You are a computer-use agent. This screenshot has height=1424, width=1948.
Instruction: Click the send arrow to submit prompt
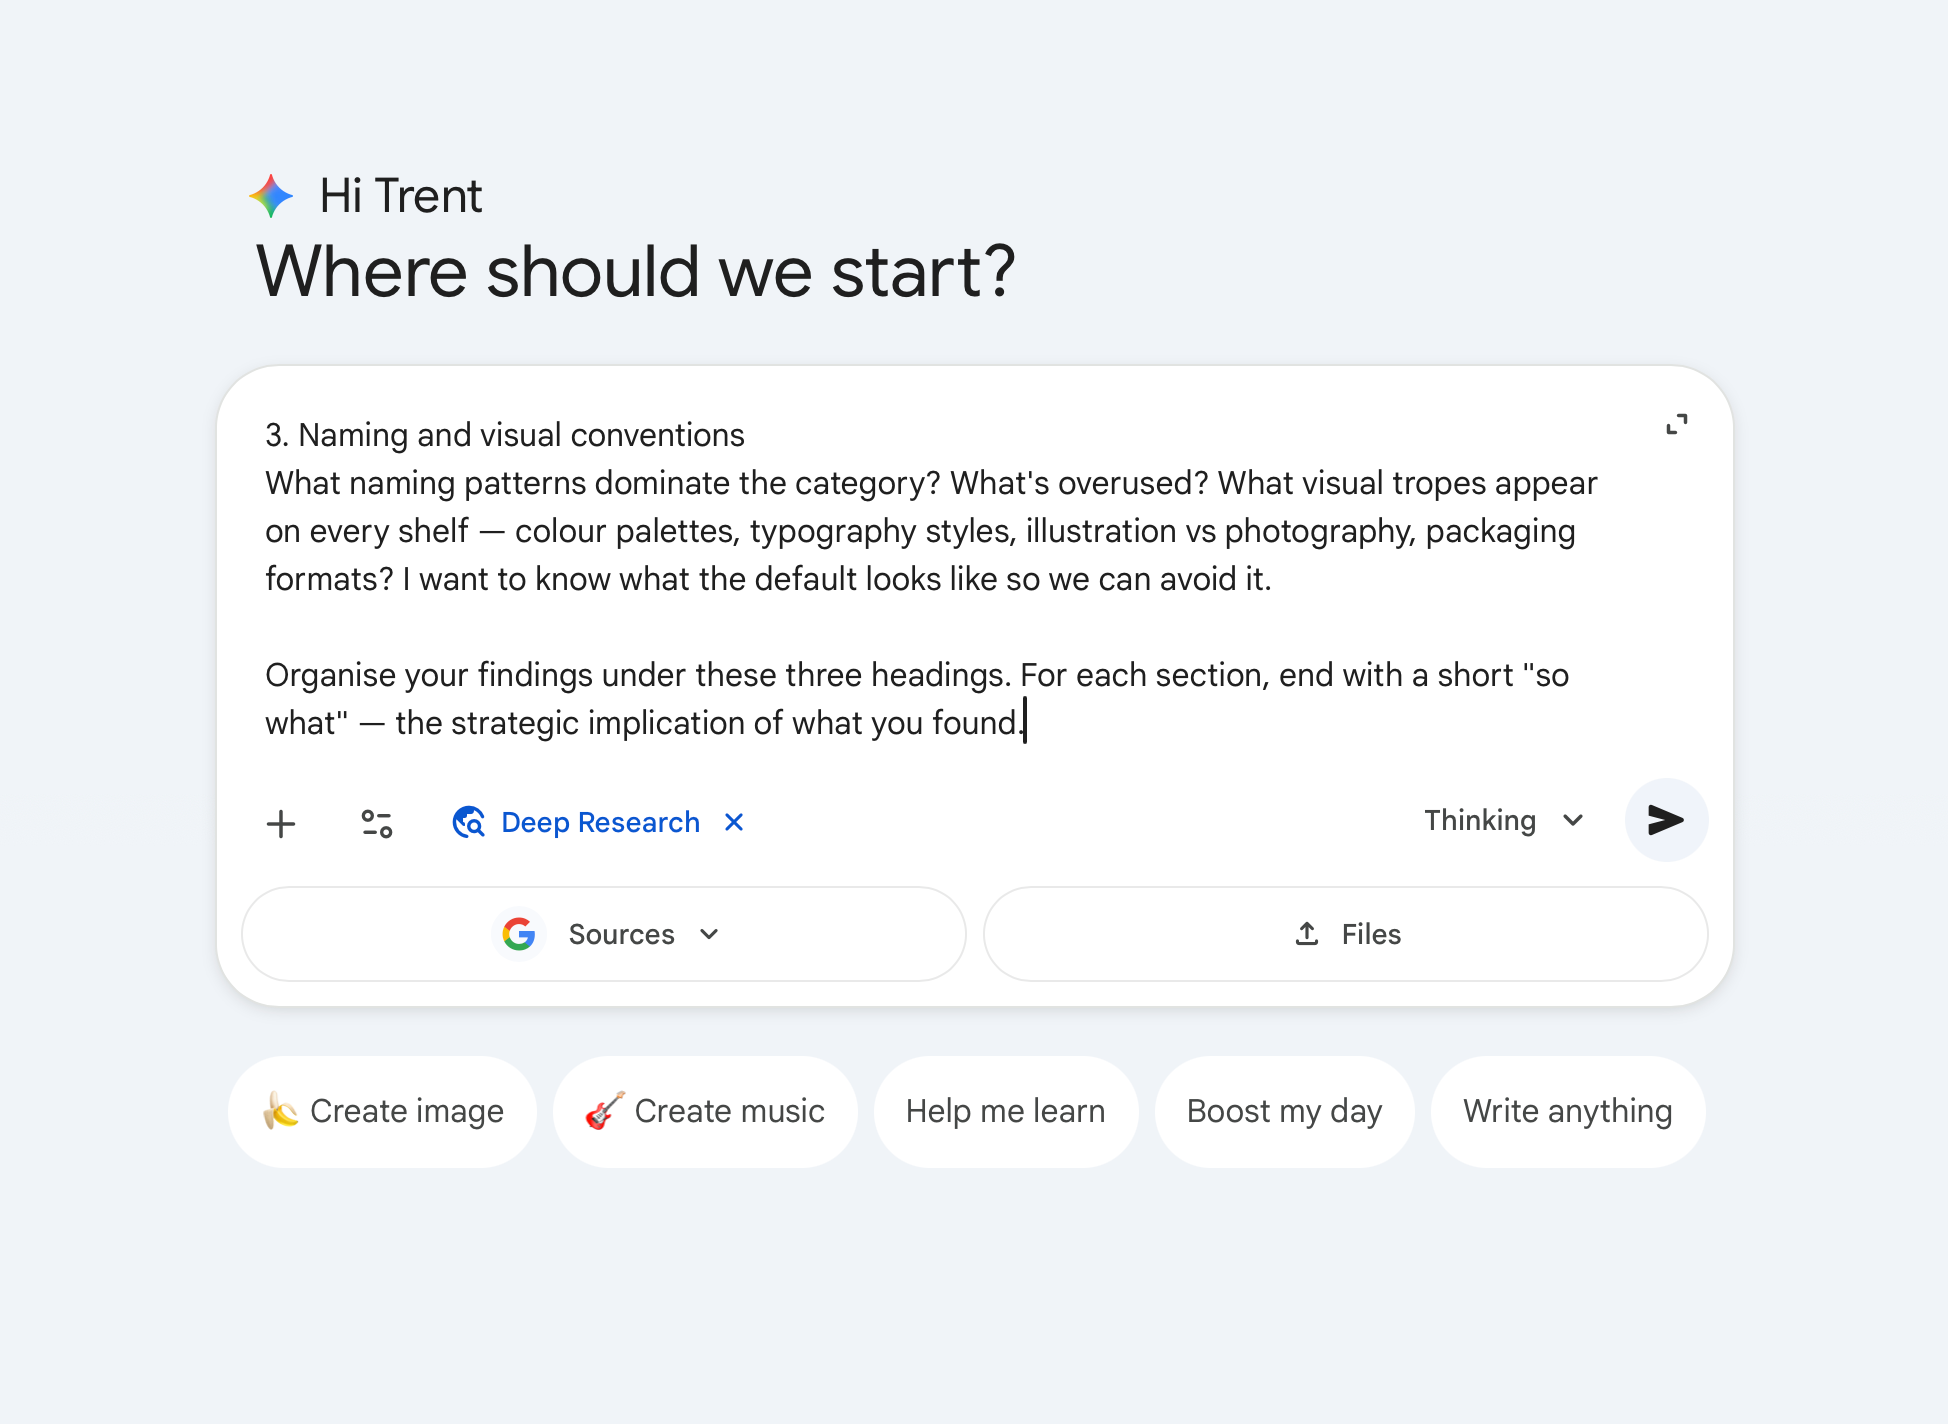tap(1665, 821)
